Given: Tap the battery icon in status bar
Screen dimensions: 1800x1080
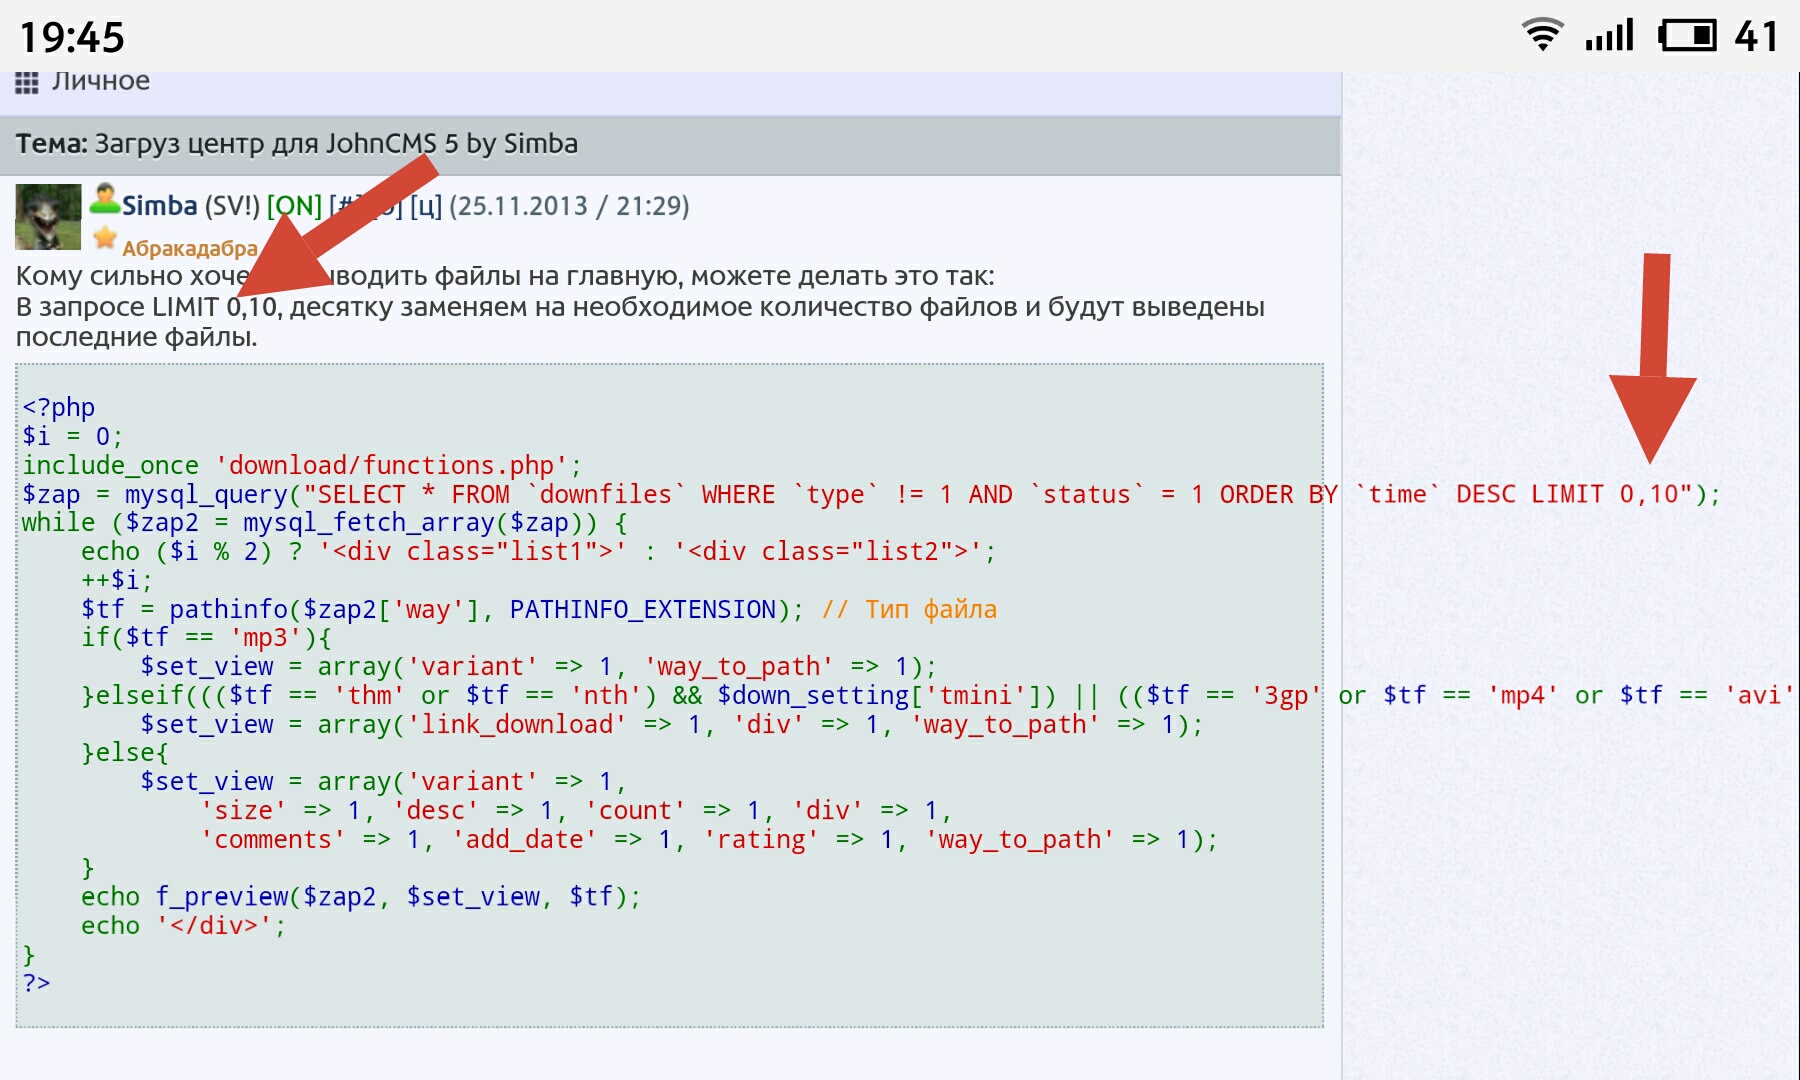Looking at the screenshot, I should pos(1687,36).
